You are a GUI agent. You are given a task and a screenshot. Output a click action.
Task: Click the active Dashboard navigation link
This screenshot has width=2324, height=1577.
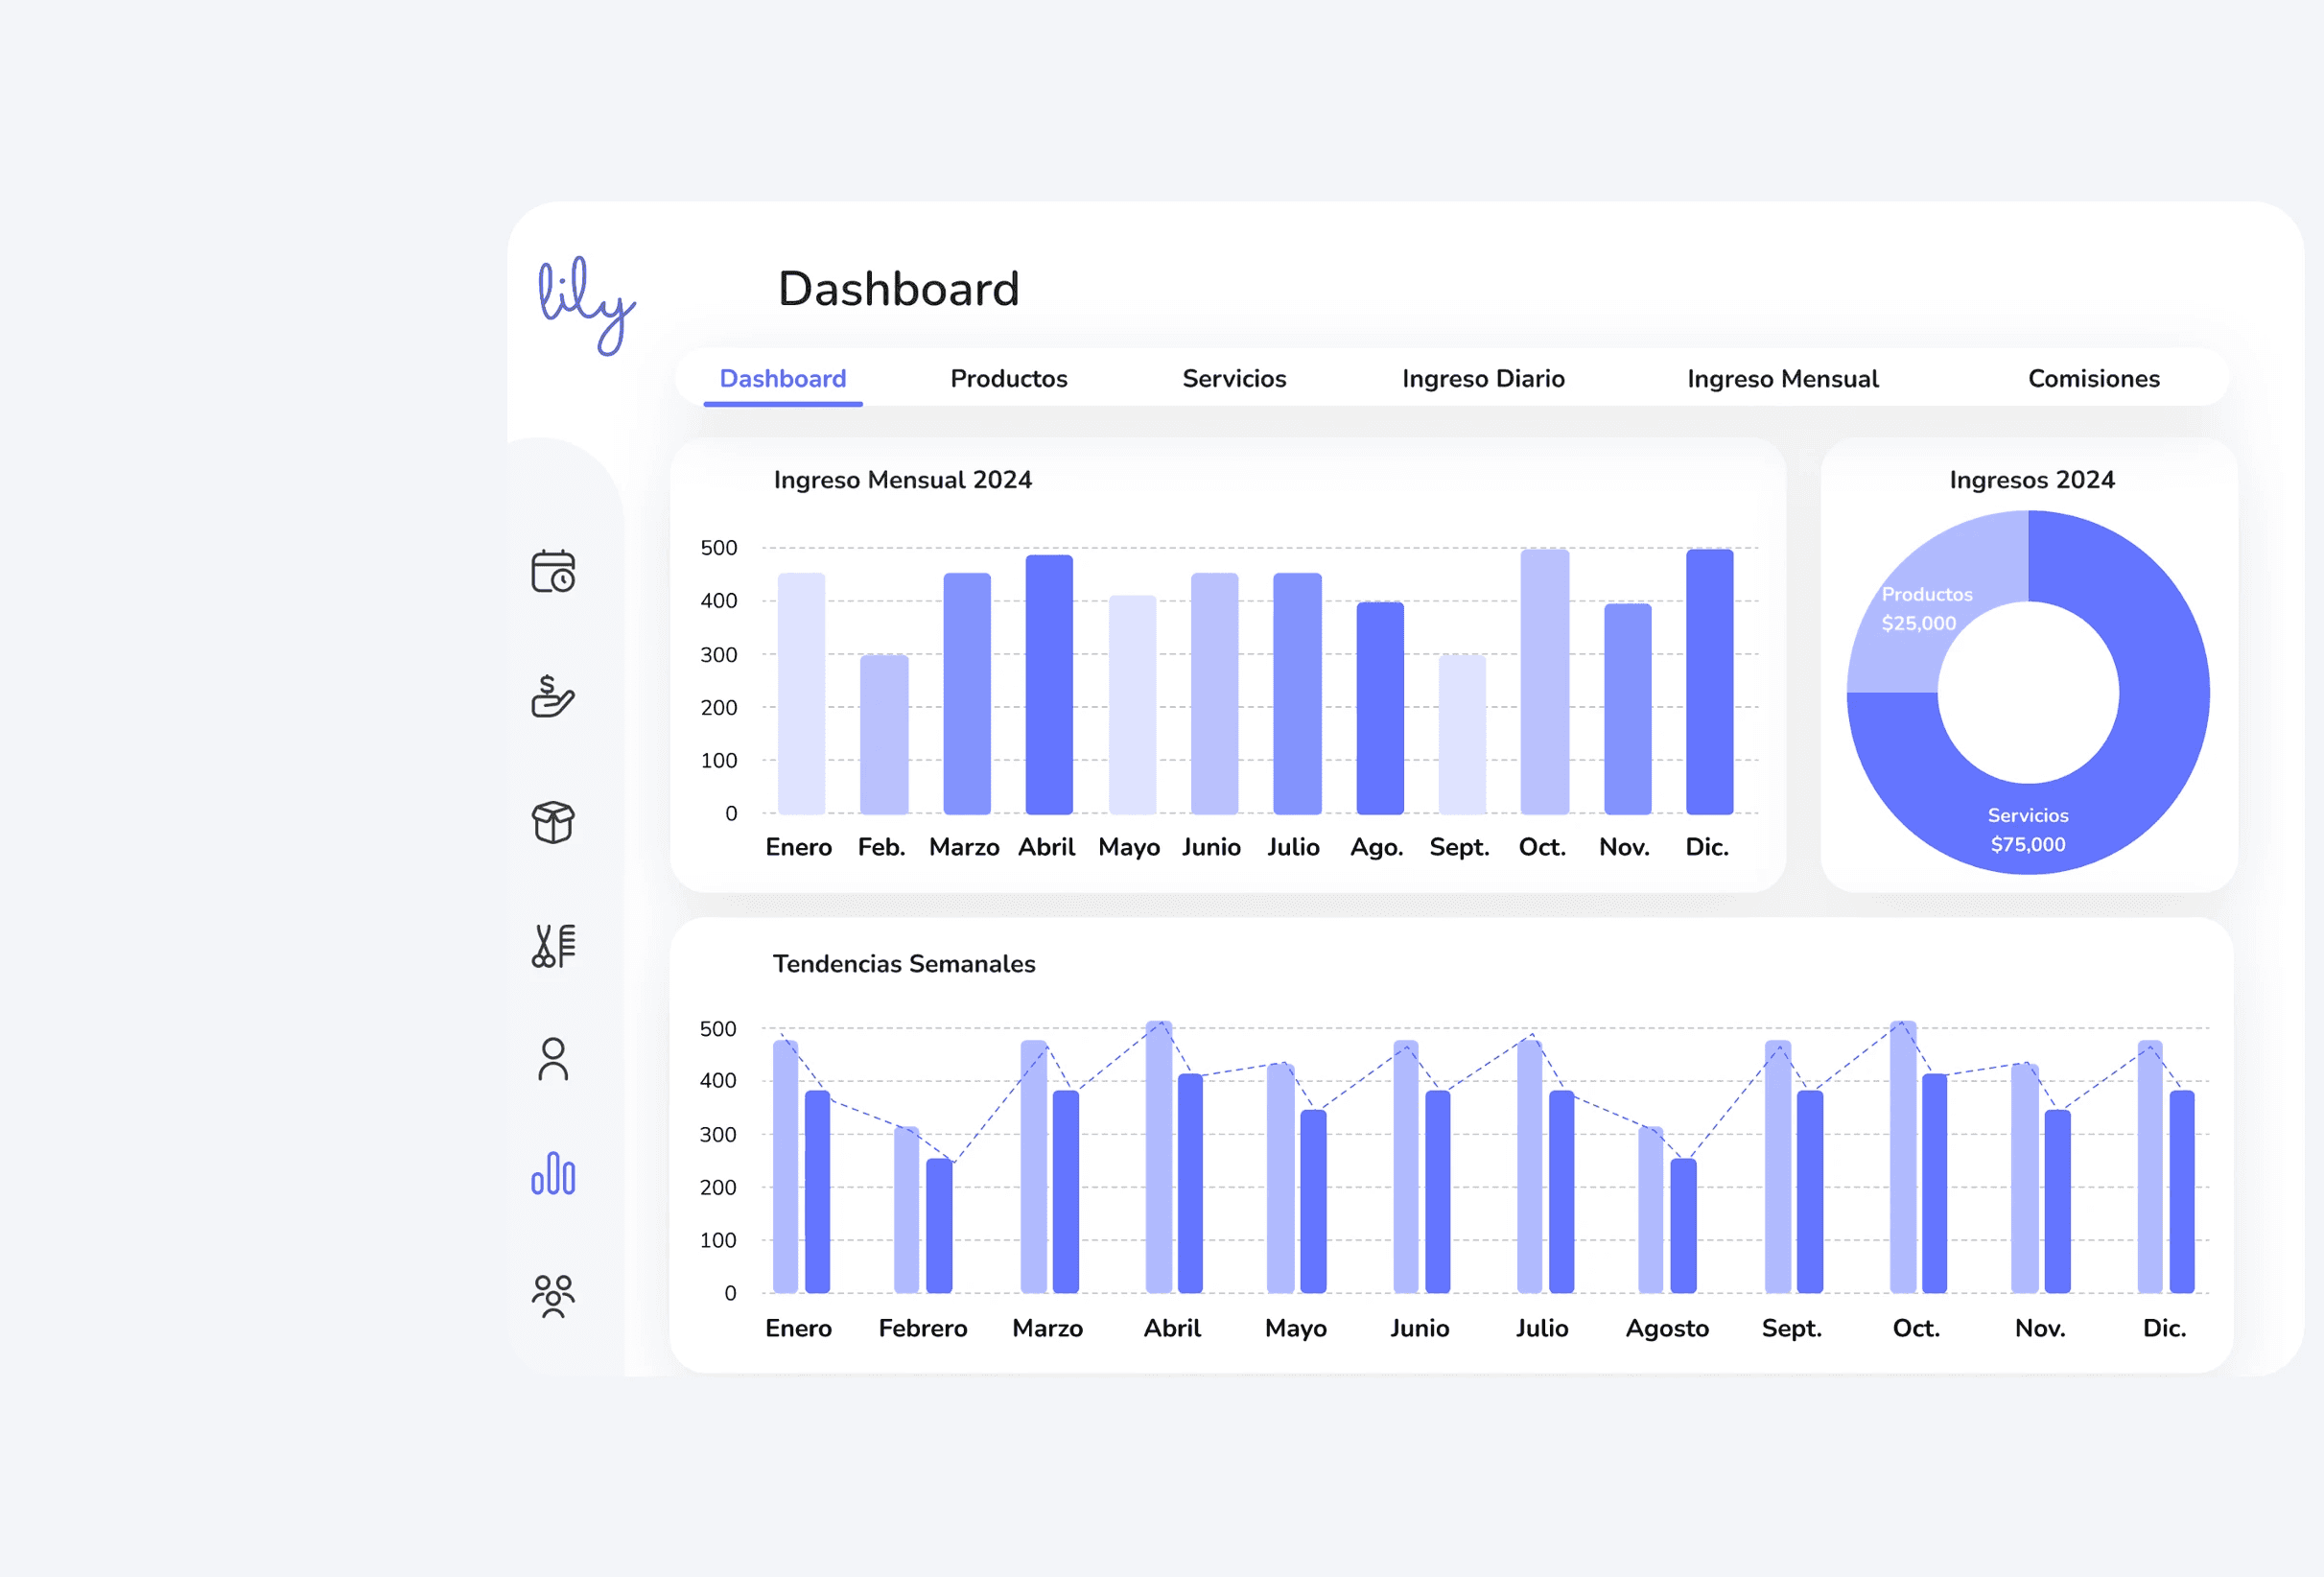pos(783,379)
